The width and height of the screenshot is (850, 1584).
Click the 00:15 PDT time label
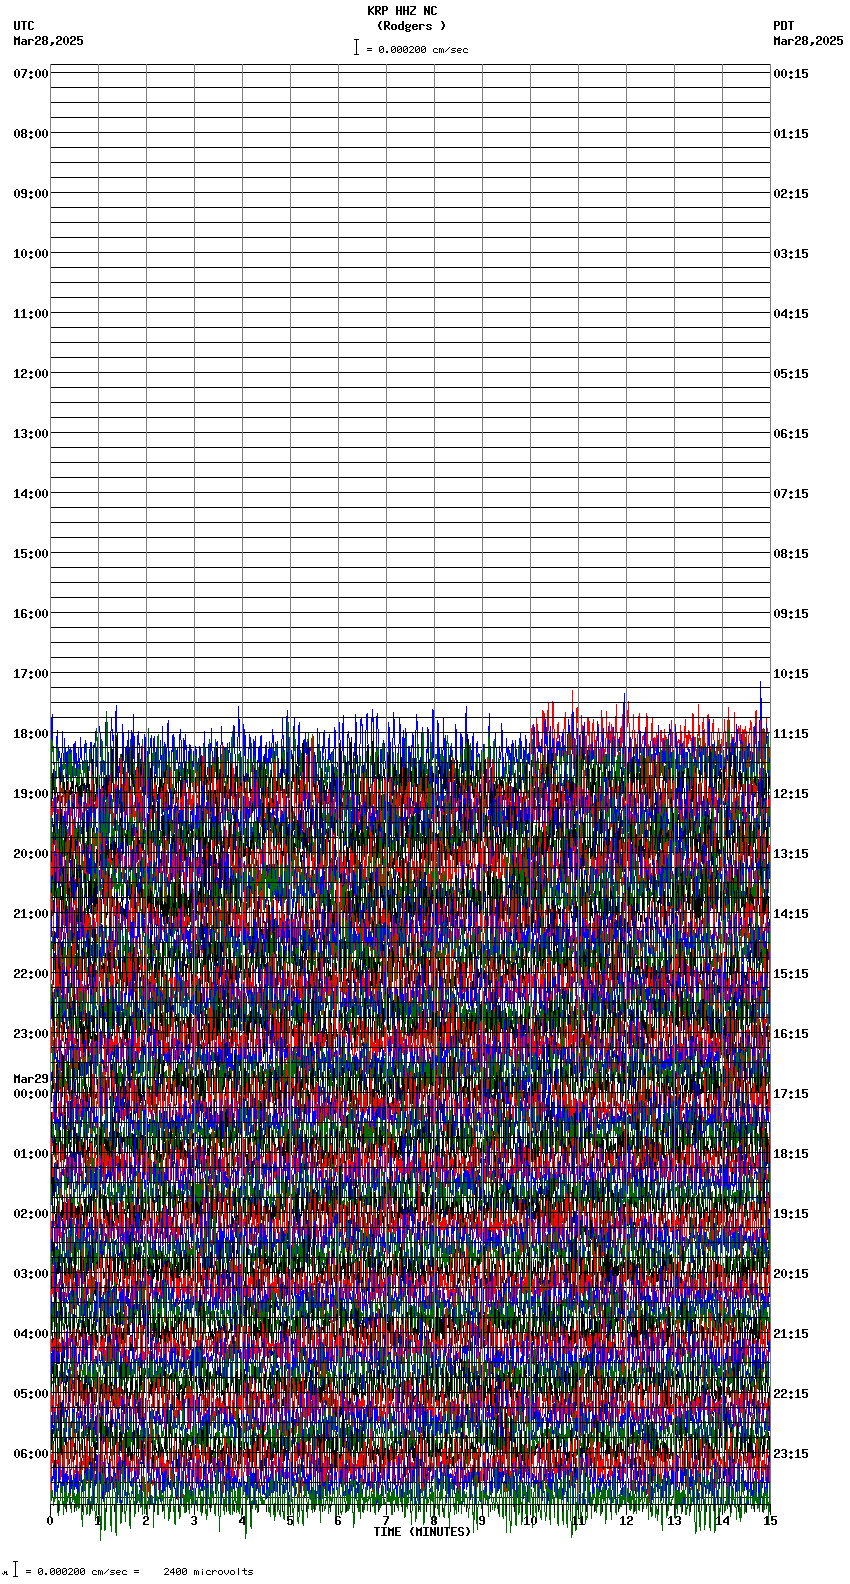pyautogui.click(x=791, y=74)
